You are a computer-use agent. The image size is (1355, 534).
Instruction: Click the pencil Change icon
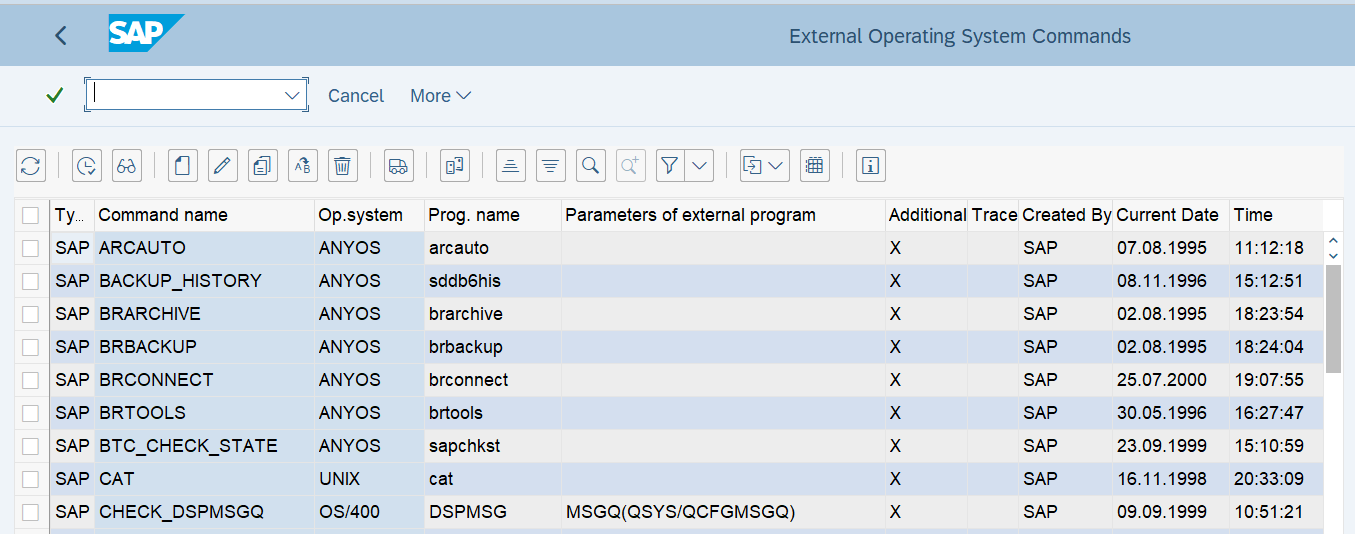tap(223, 166)
